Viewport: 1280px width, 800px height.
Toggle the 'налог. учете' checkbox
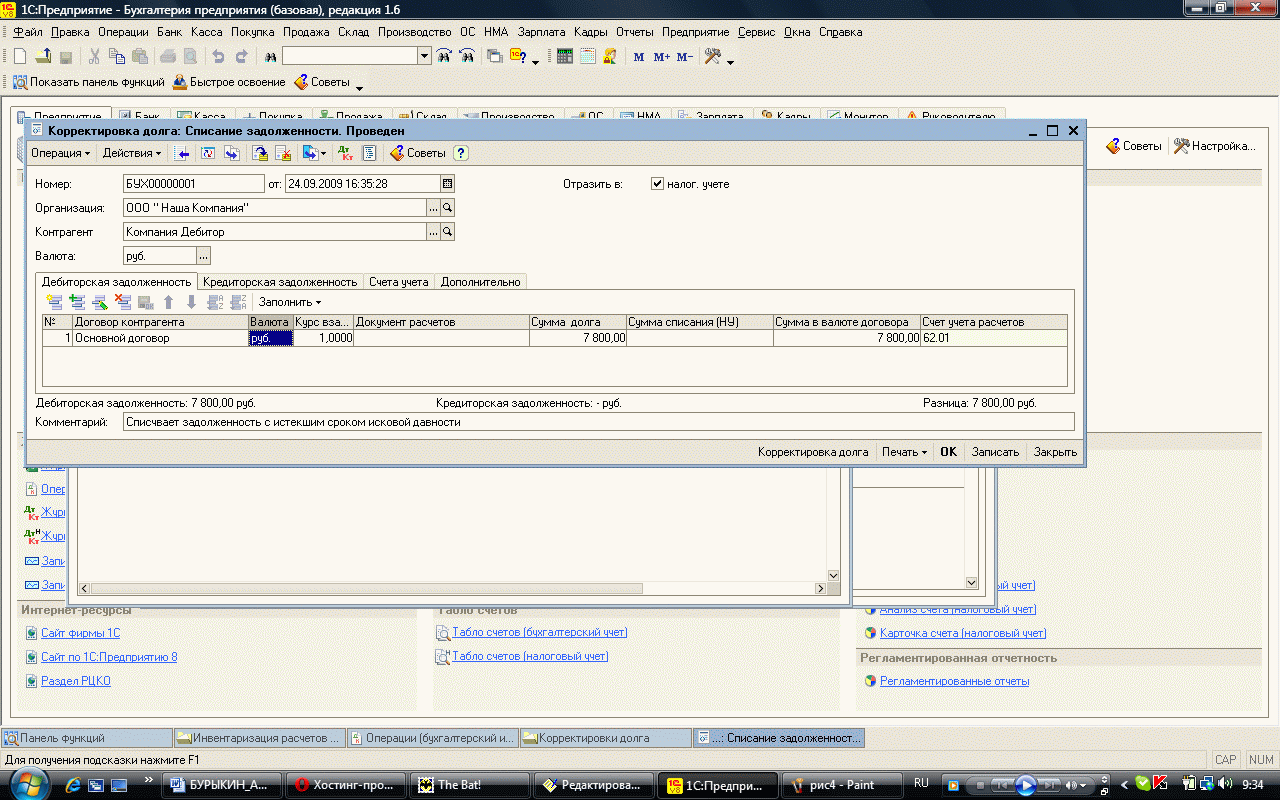click(657, 184)
